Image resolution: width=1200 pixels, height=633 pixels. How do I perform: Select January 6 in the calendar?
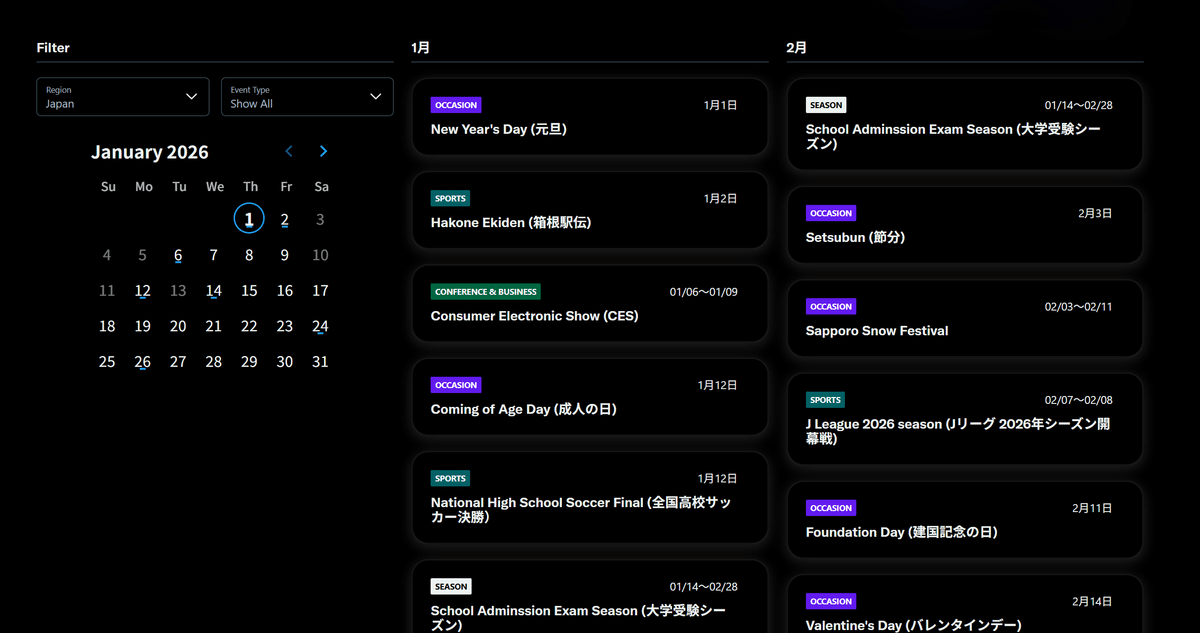(178, 255)
